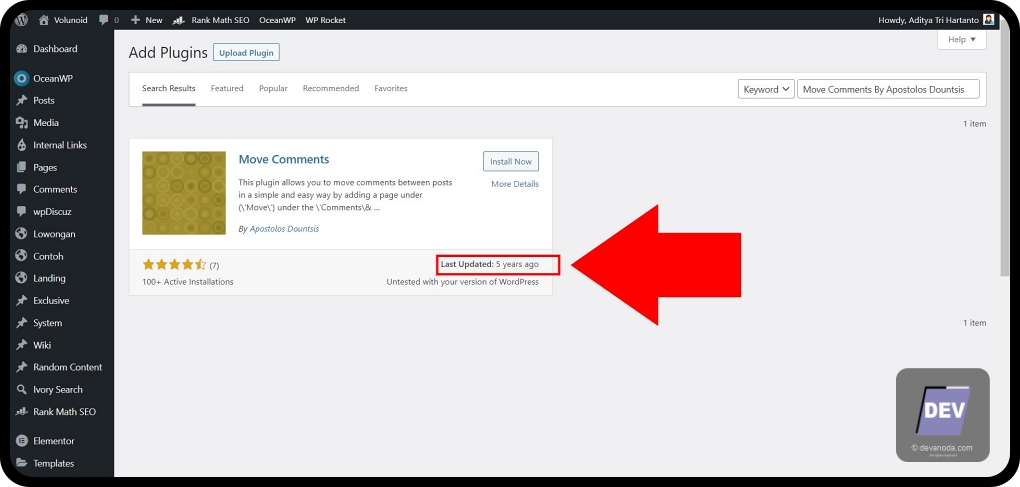Click the Ivory Search magnifier icon

pos(22,389)
